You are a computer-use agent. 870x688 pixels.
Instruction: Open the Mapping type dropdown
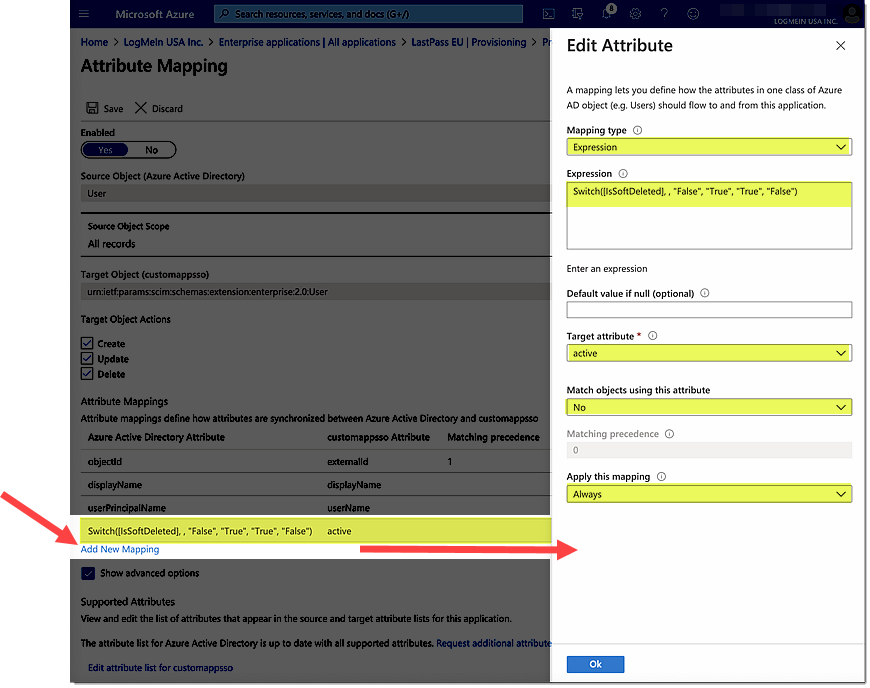tap(709, 147)
